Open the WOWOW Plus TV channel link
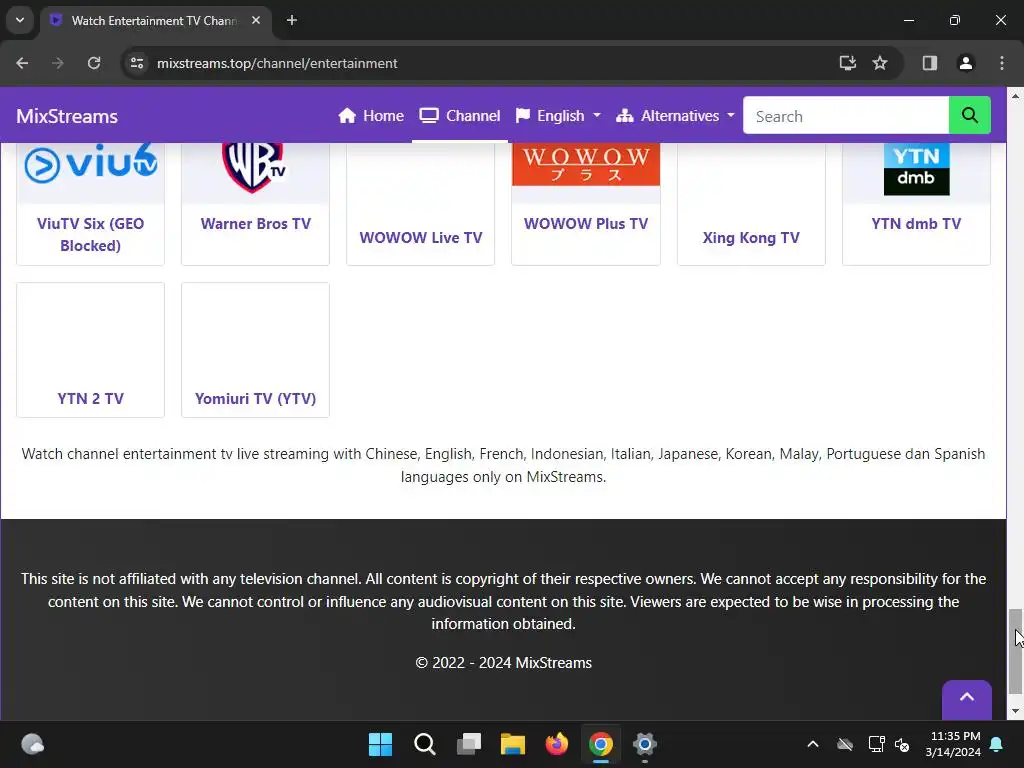 coord(586,223)
